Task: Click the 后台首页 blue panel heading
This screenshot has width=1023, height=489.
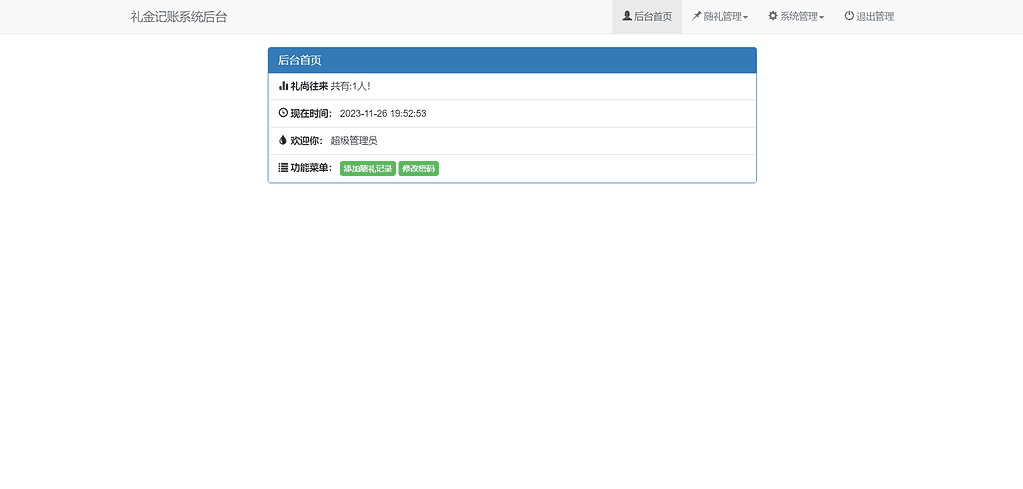Action: (x=512, y=60)
